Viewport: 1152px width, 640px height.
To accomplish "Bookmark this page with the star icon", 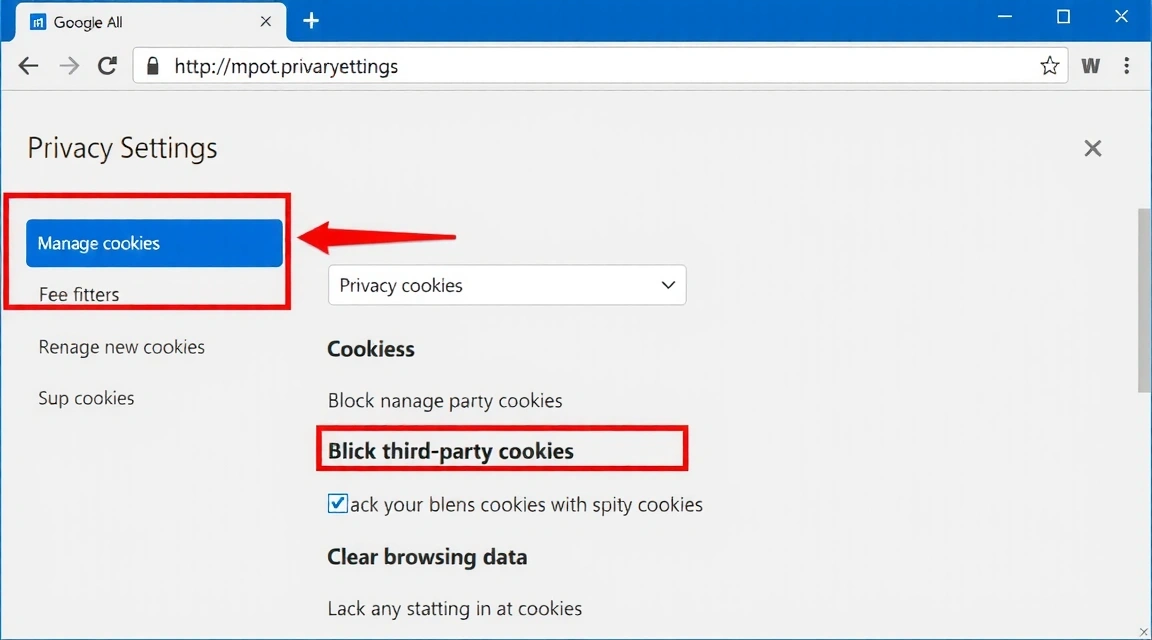I will click(1049, 65).
